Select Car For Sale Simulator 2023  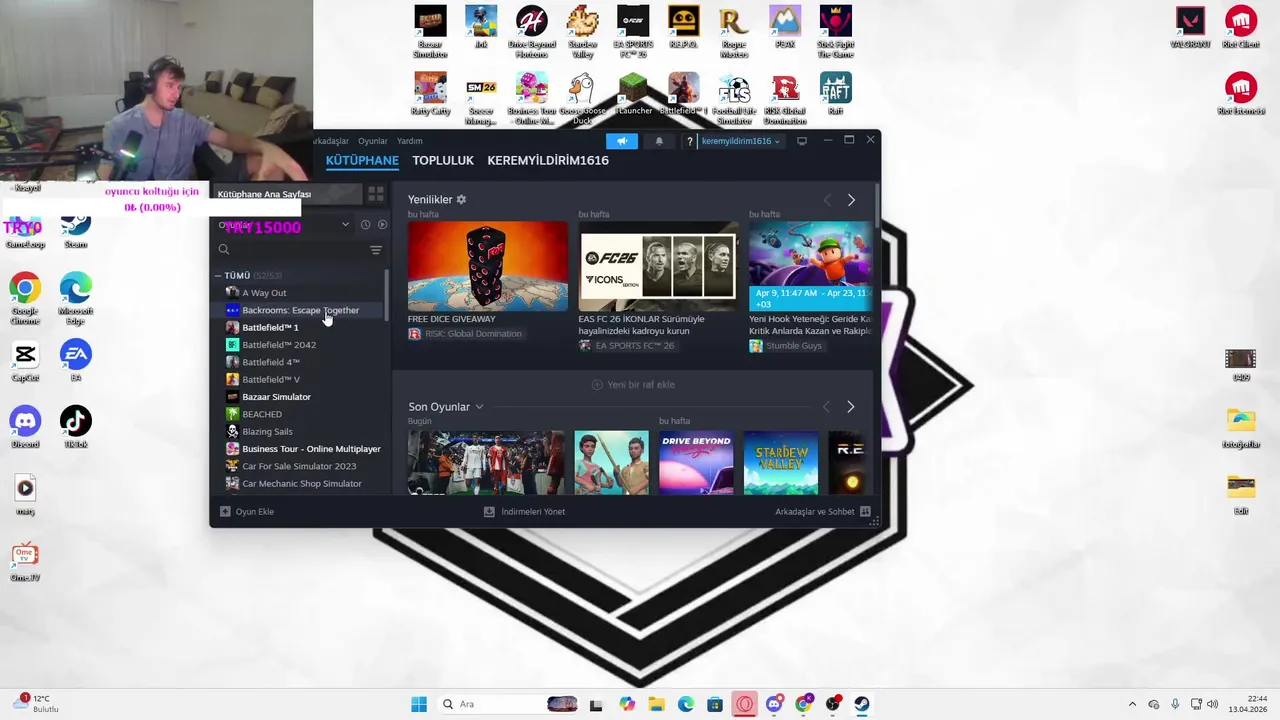tap(300, 466)
